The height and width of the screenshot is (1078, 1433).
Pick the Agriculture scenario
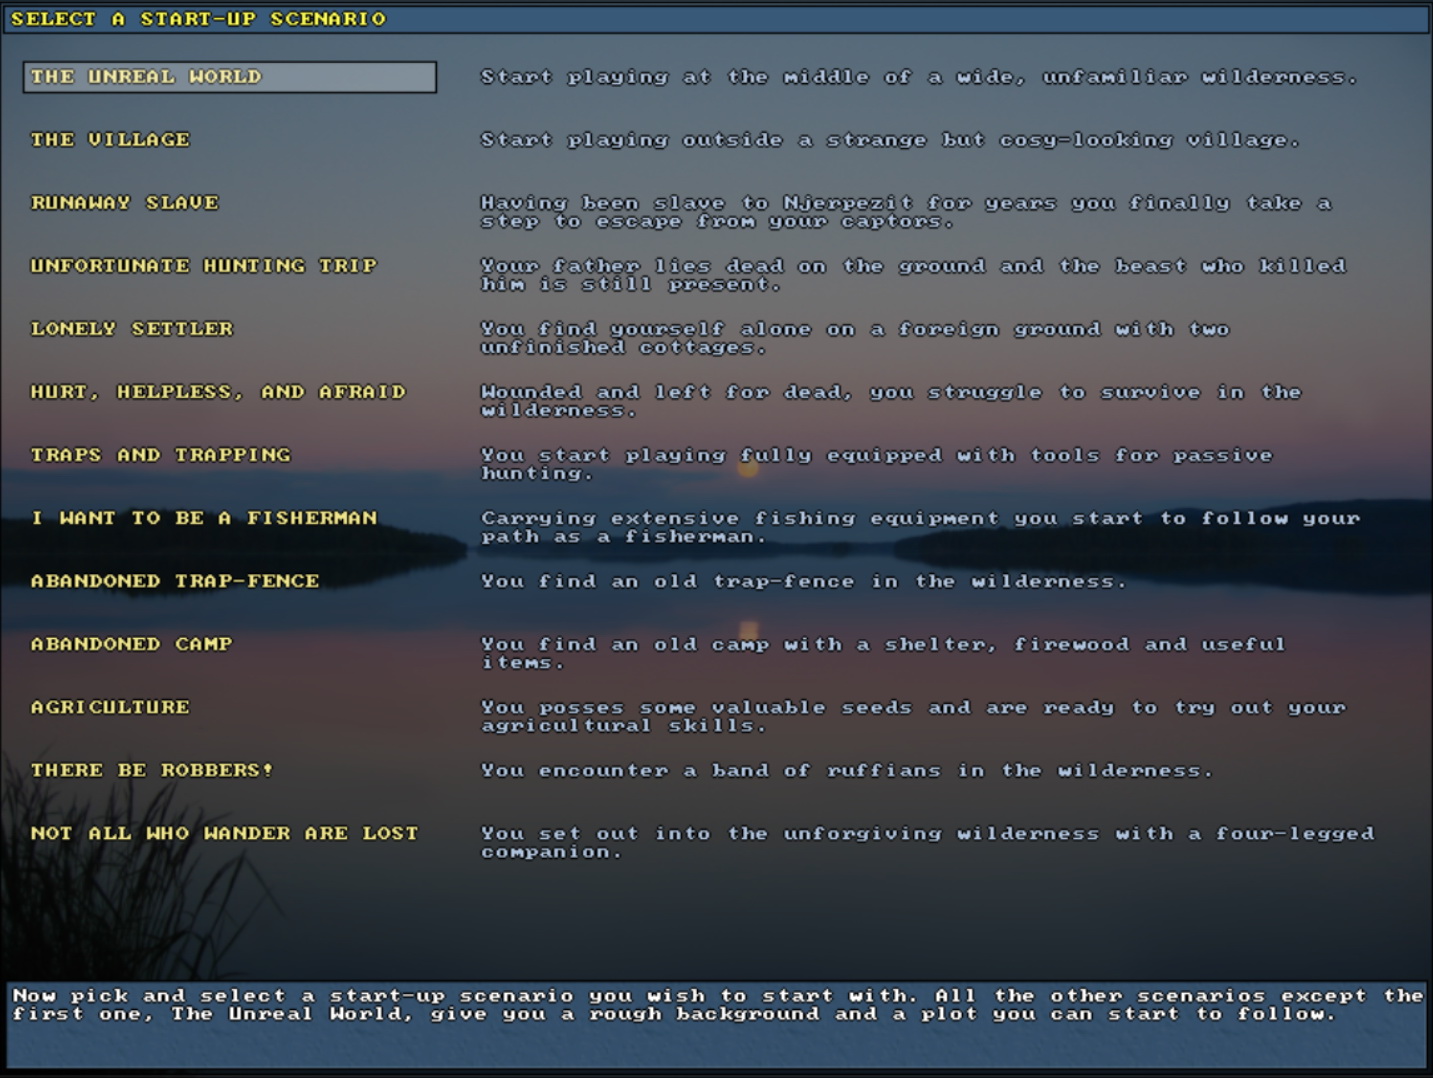pos(110,707)
